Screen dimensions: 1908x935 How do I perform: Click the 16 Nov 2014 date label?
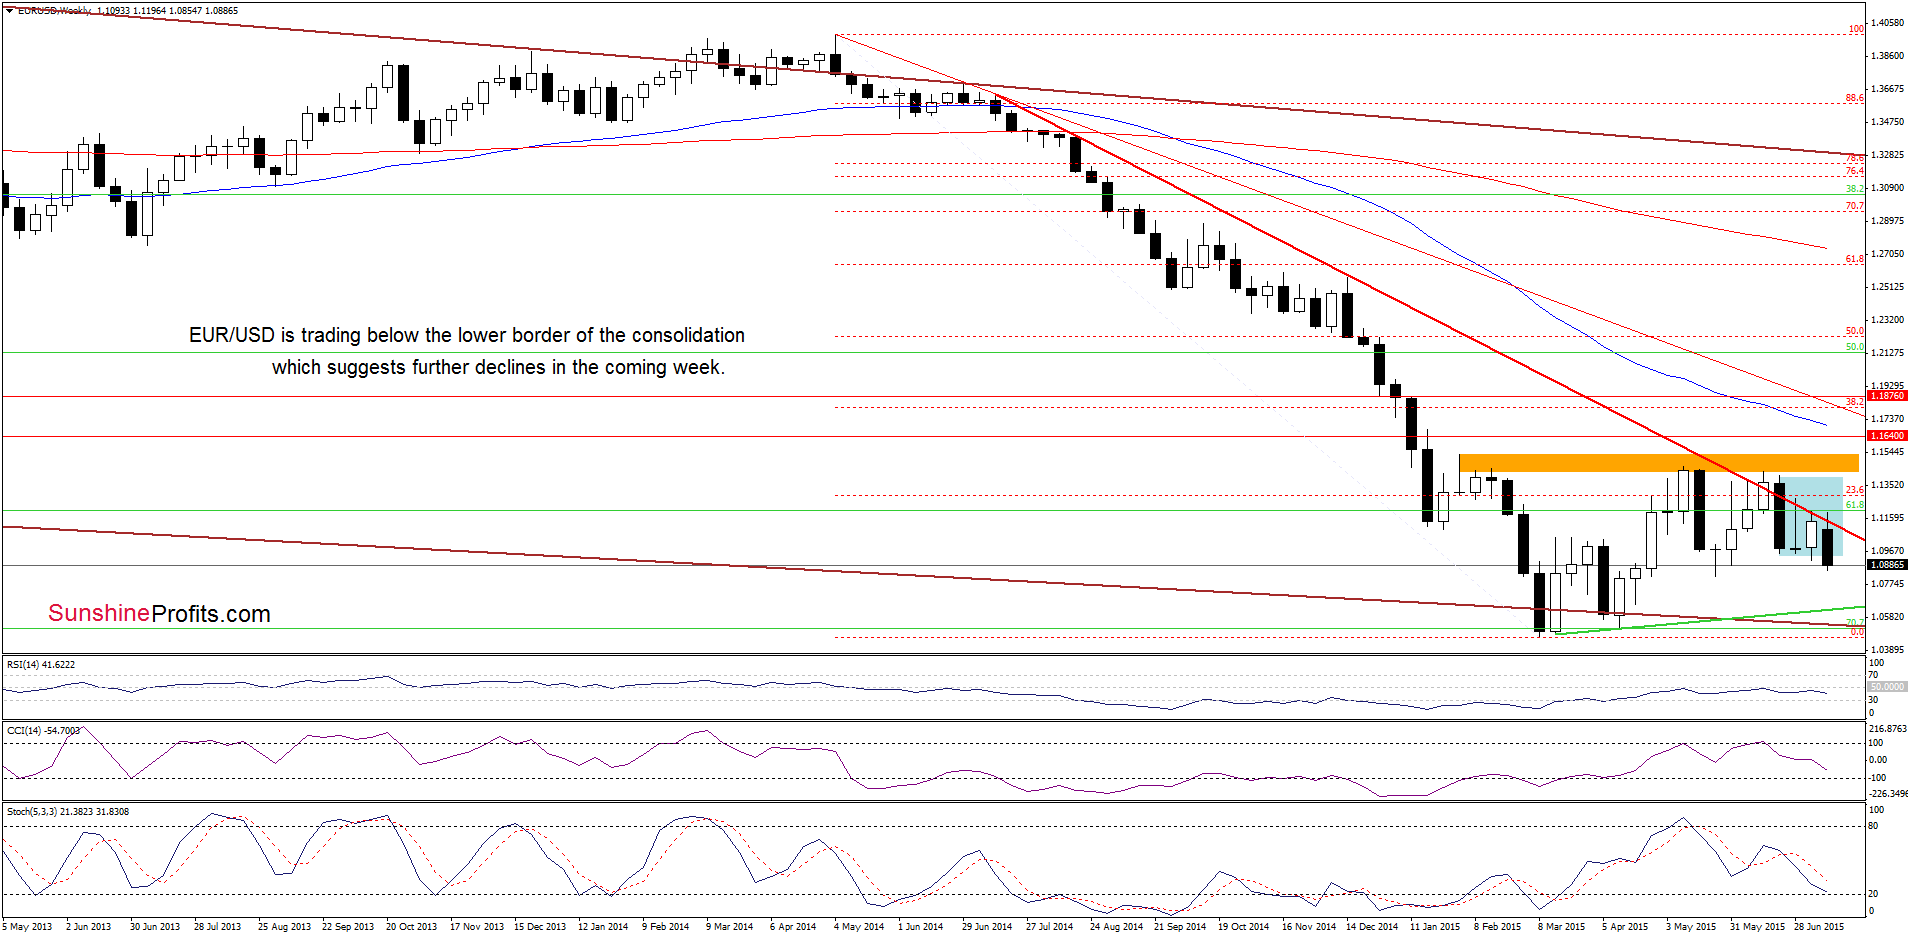click(1309, 927)
